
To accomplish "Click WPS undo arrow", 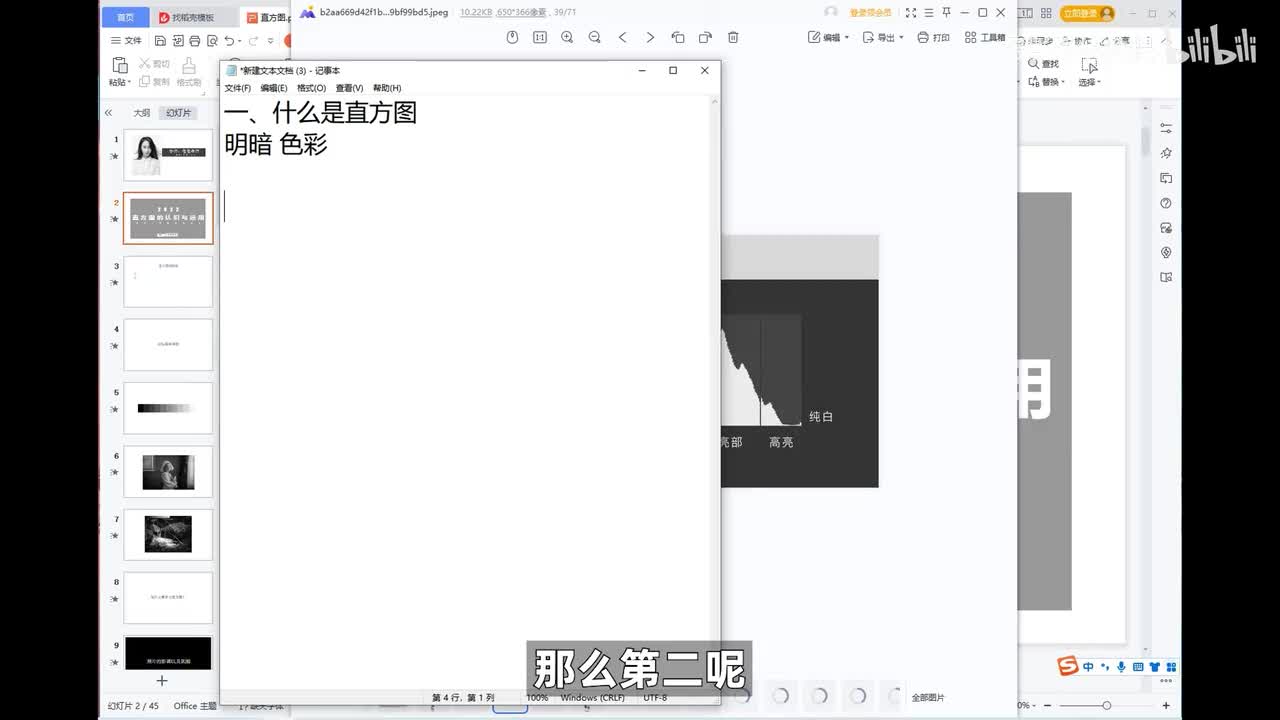I will pos(229,41).
